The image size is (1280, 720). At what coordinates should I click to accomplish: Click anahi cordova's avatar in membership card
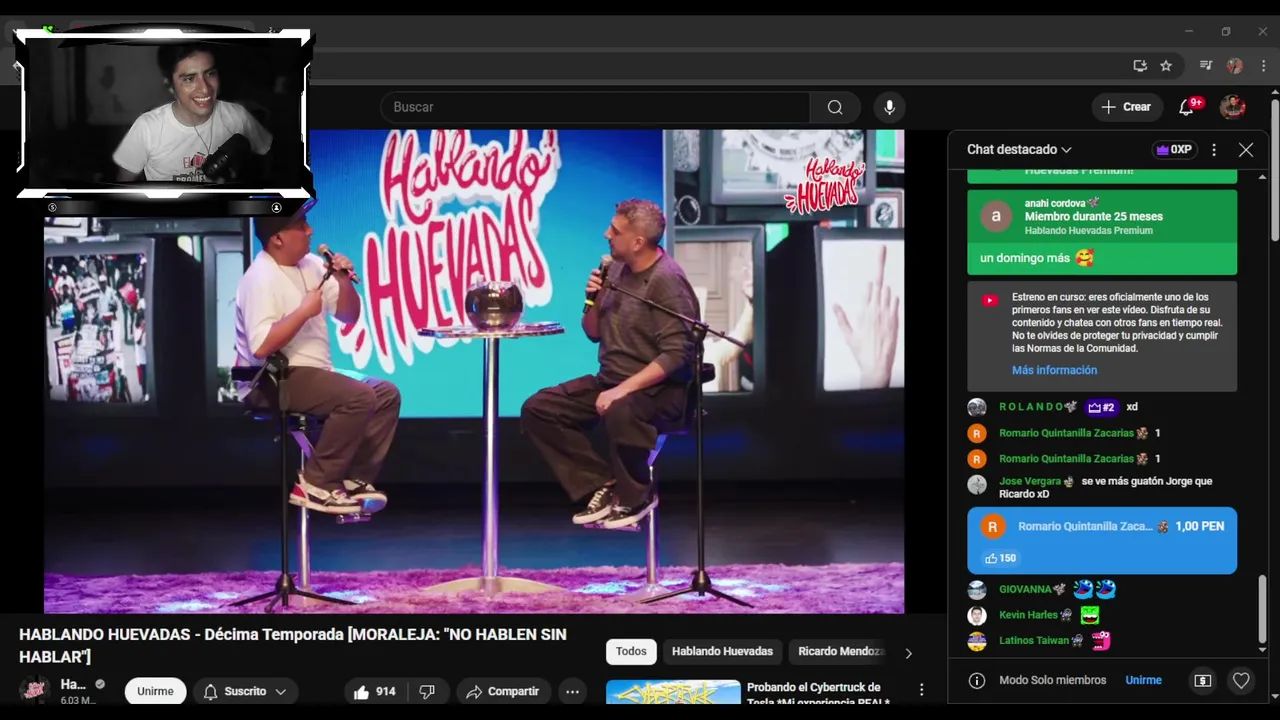pyautogui.click(x=995, y=216)
